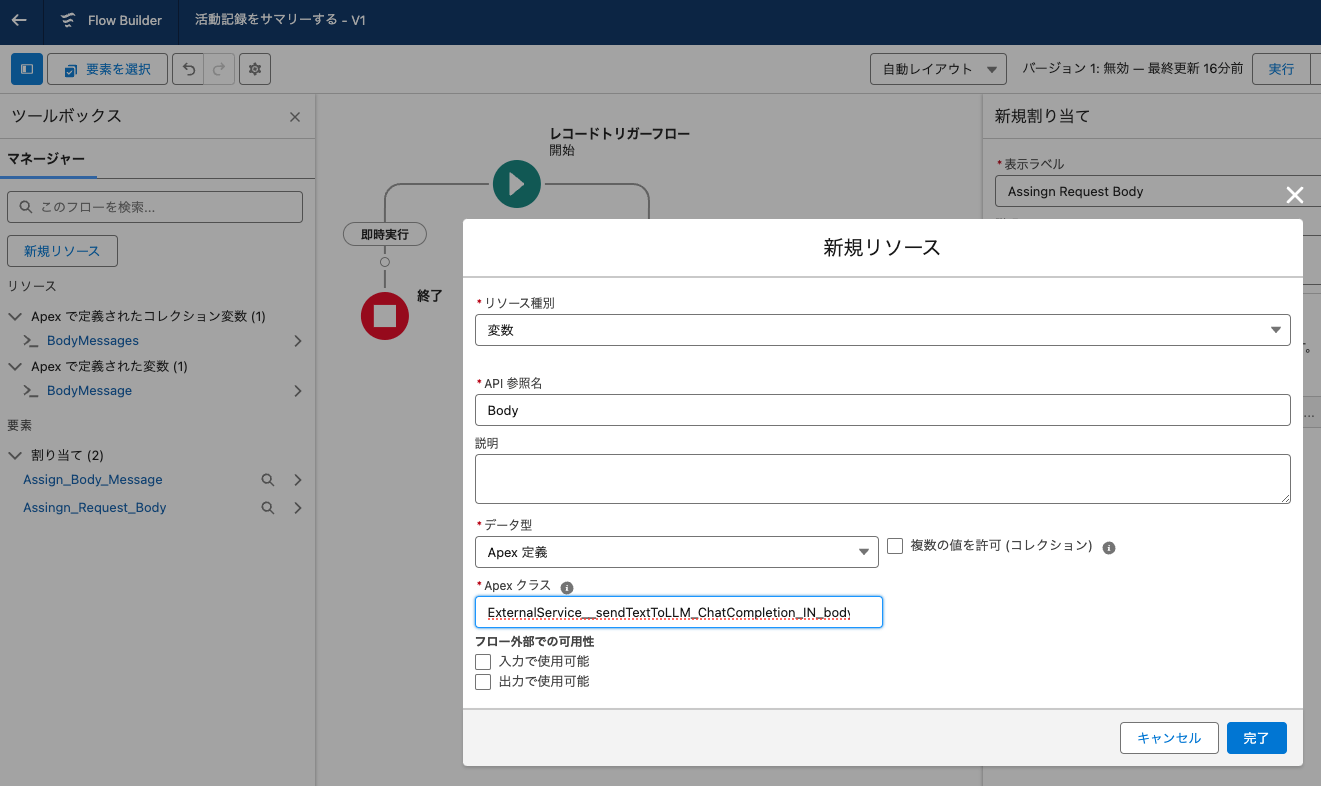Open flow settings gear icon
The image size is (1321, 786).
pyautogui.click(x=255, y=69)
